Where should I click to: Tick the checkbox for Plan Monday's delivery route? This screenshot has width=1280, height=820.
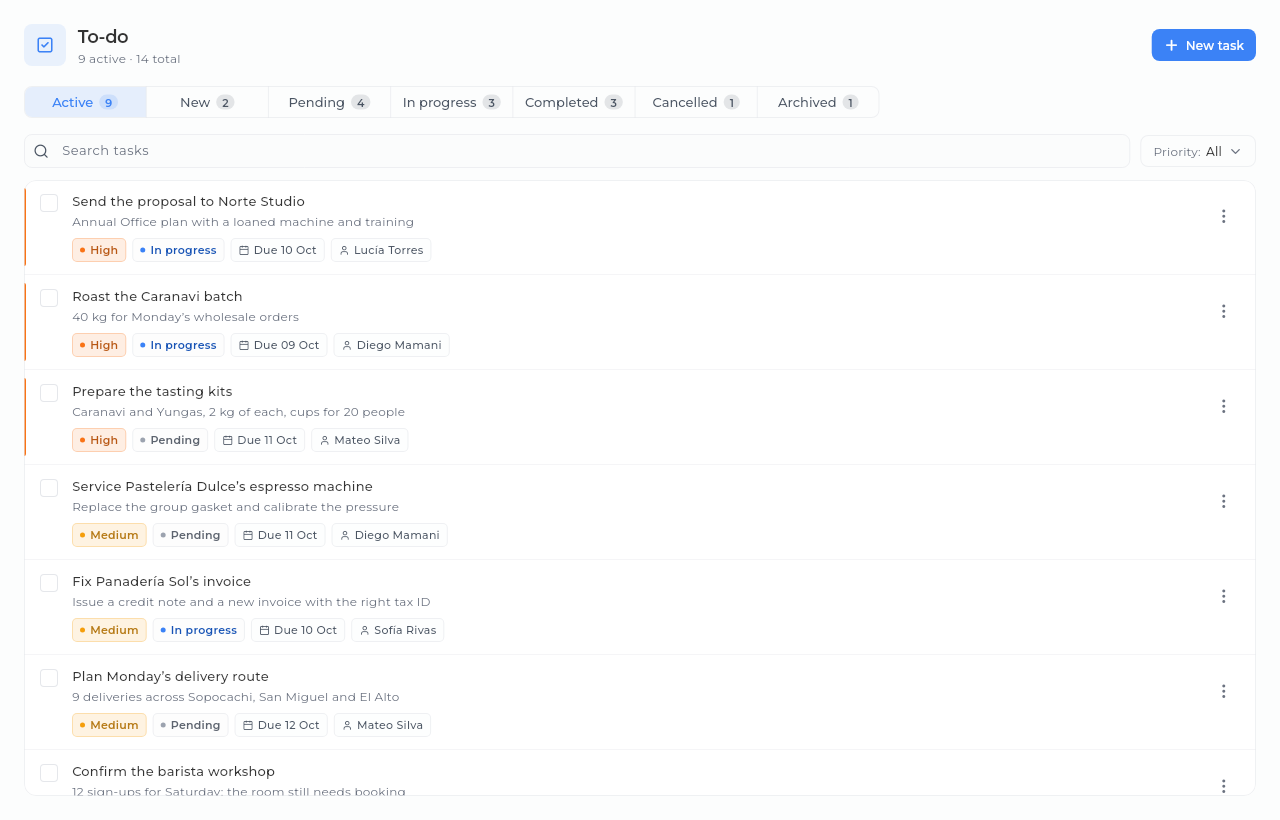(x=49, y=678)
